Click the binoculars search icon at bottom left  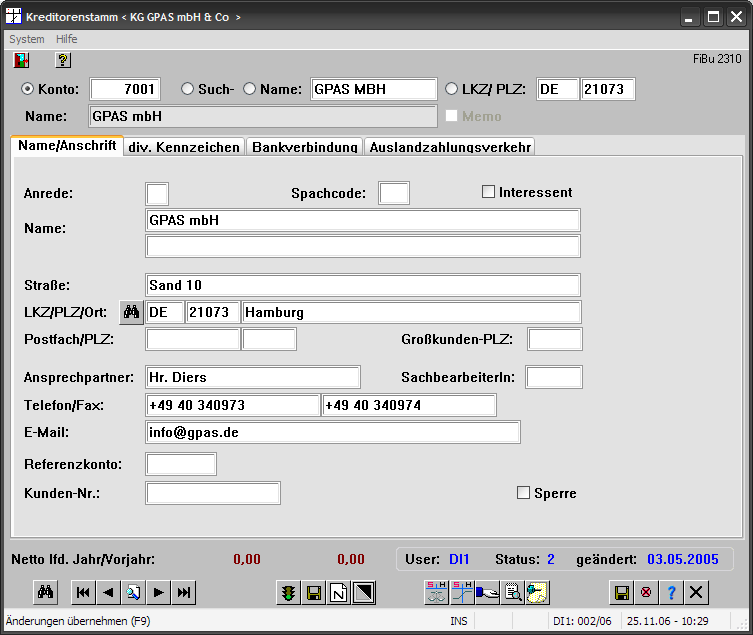tap(46, 593)
